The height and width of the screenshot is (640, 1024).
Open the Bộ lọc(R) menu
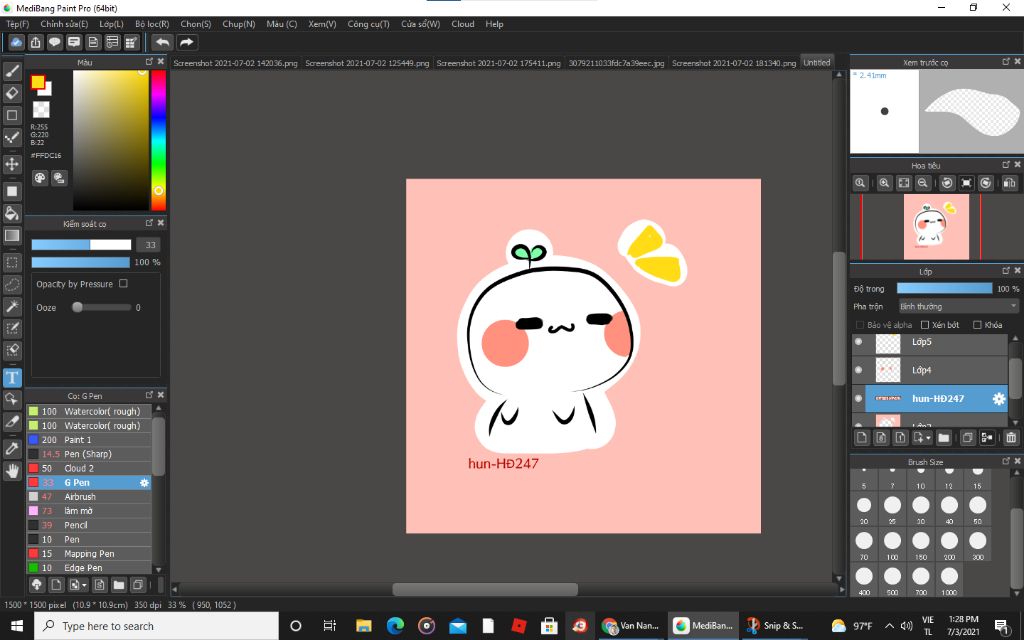point(152,24)
